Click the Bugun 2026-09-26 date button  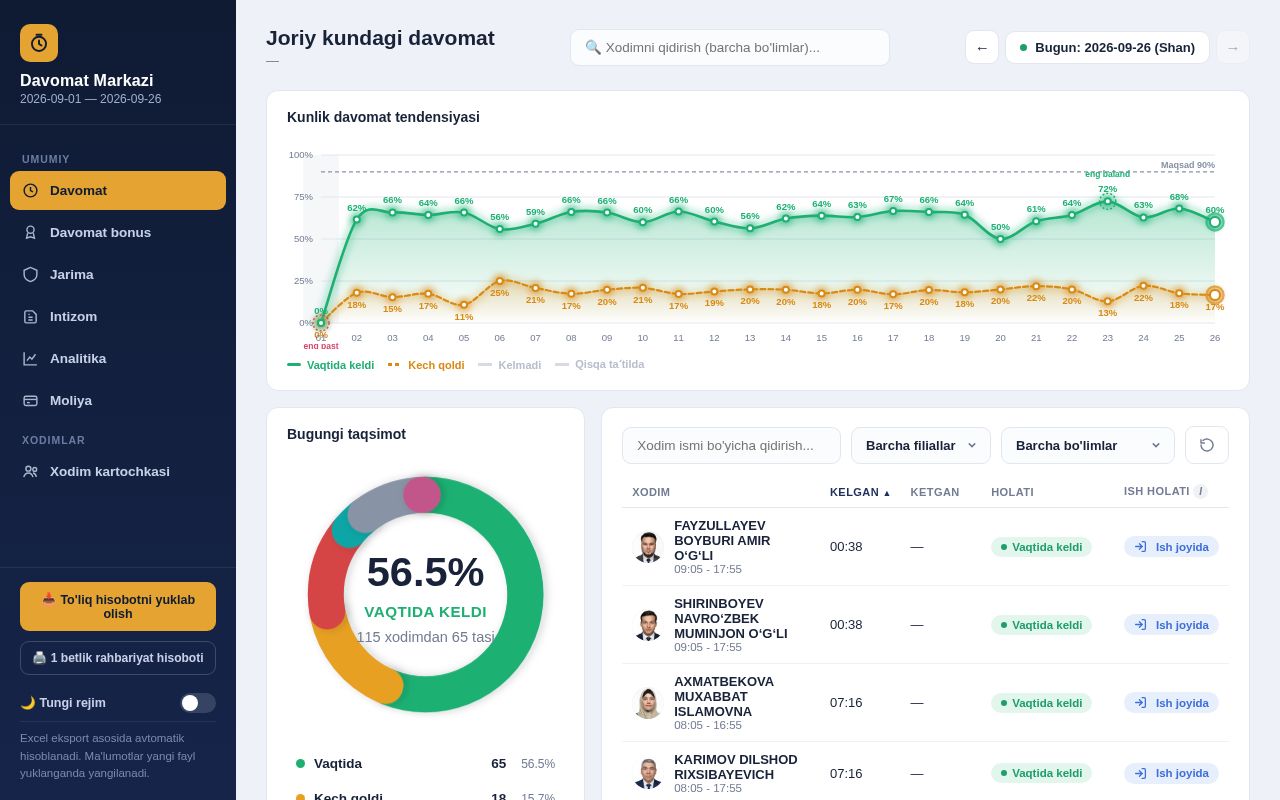1107,47
